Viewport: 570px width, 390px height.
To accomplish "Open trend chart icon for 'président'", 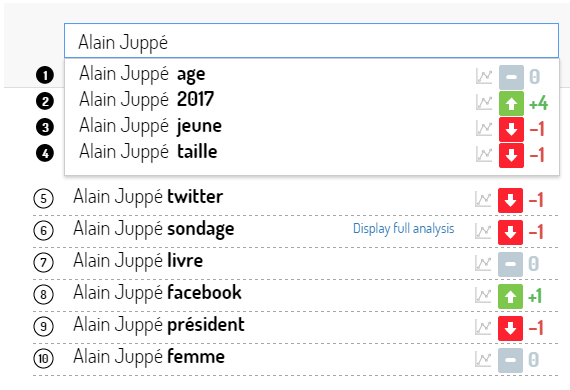I will pos(483,327).
